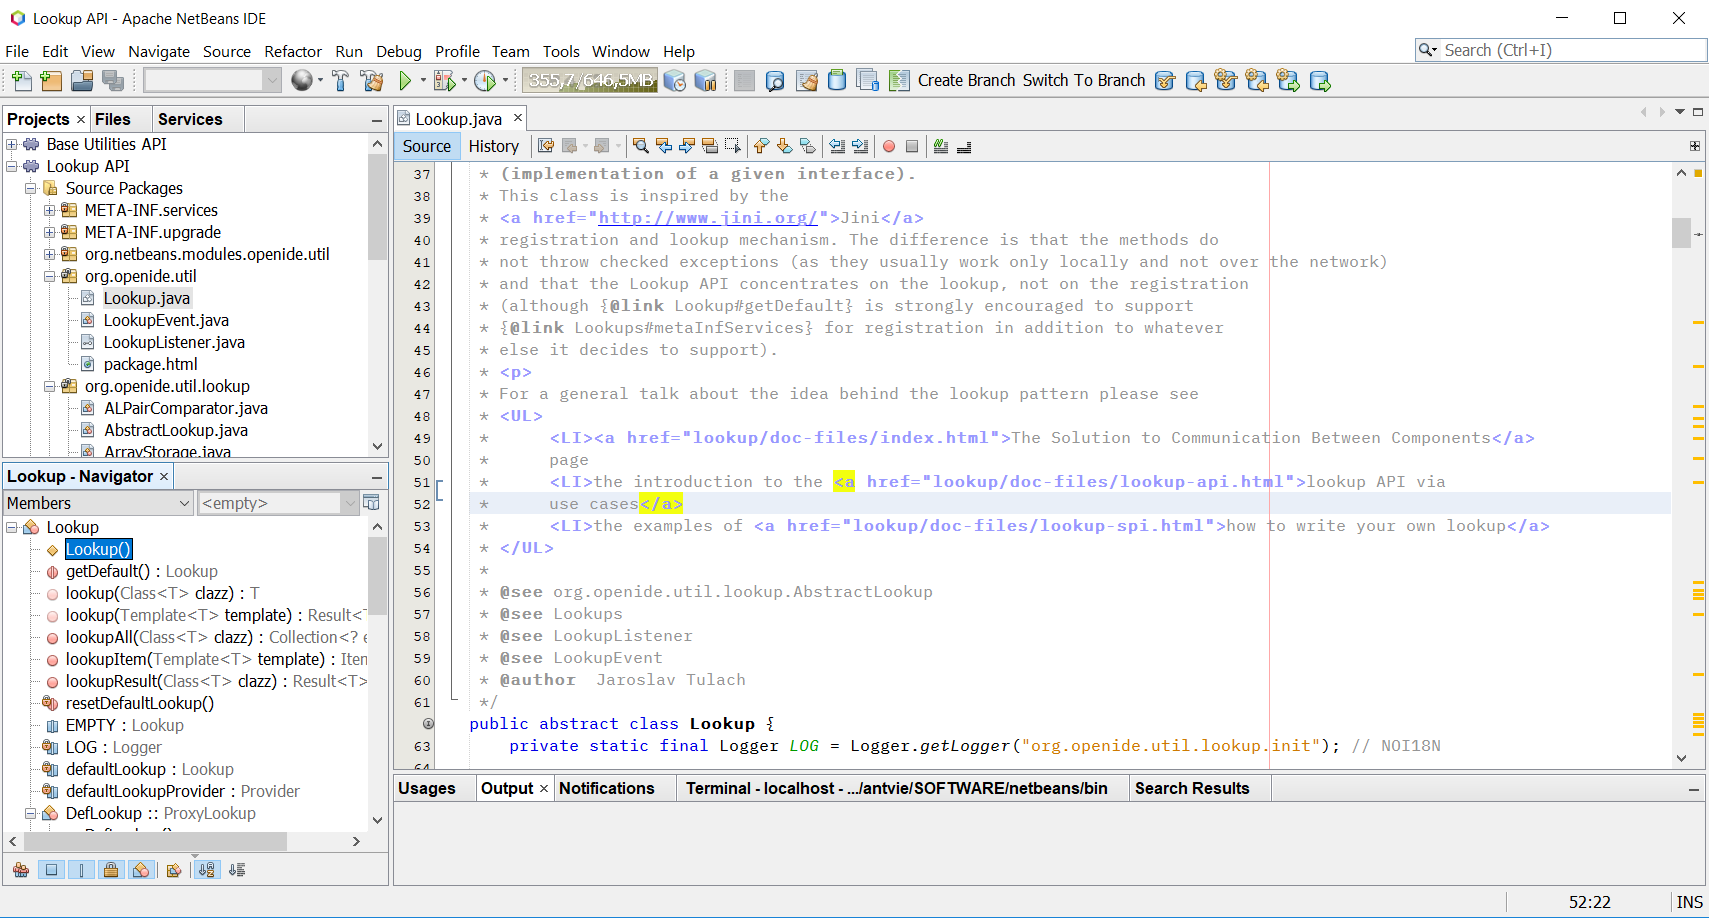Viewport: 1709px width, 918px height.
Task: Click the Last Edit icon in editor toolbar
Action: pyautogui.click(x=546, y=146)
